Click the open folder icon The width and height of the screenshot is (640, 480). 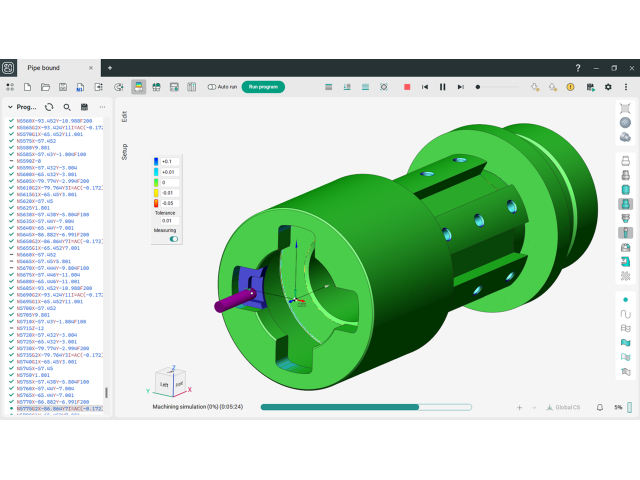[45, 87]
